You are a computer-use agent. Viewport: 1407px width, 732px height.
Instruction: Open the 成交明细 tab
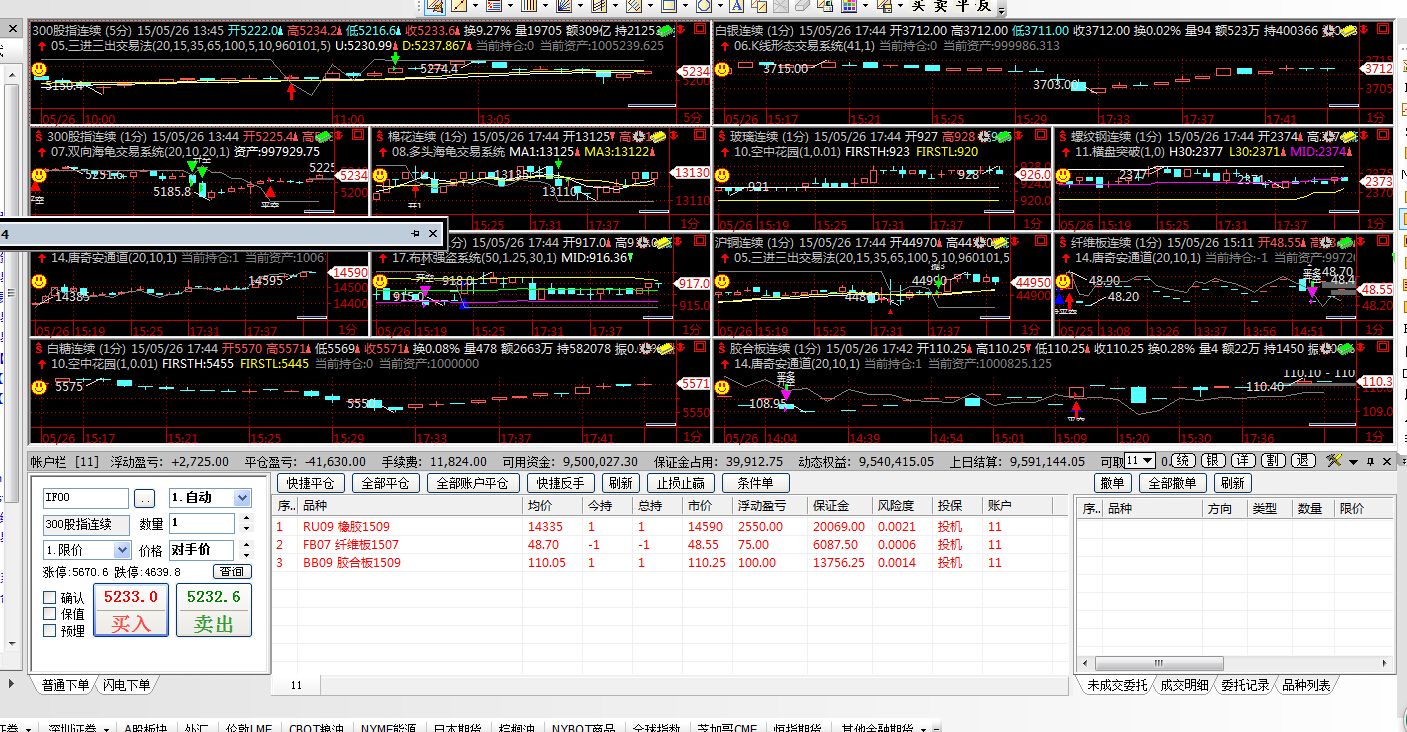1183,685
